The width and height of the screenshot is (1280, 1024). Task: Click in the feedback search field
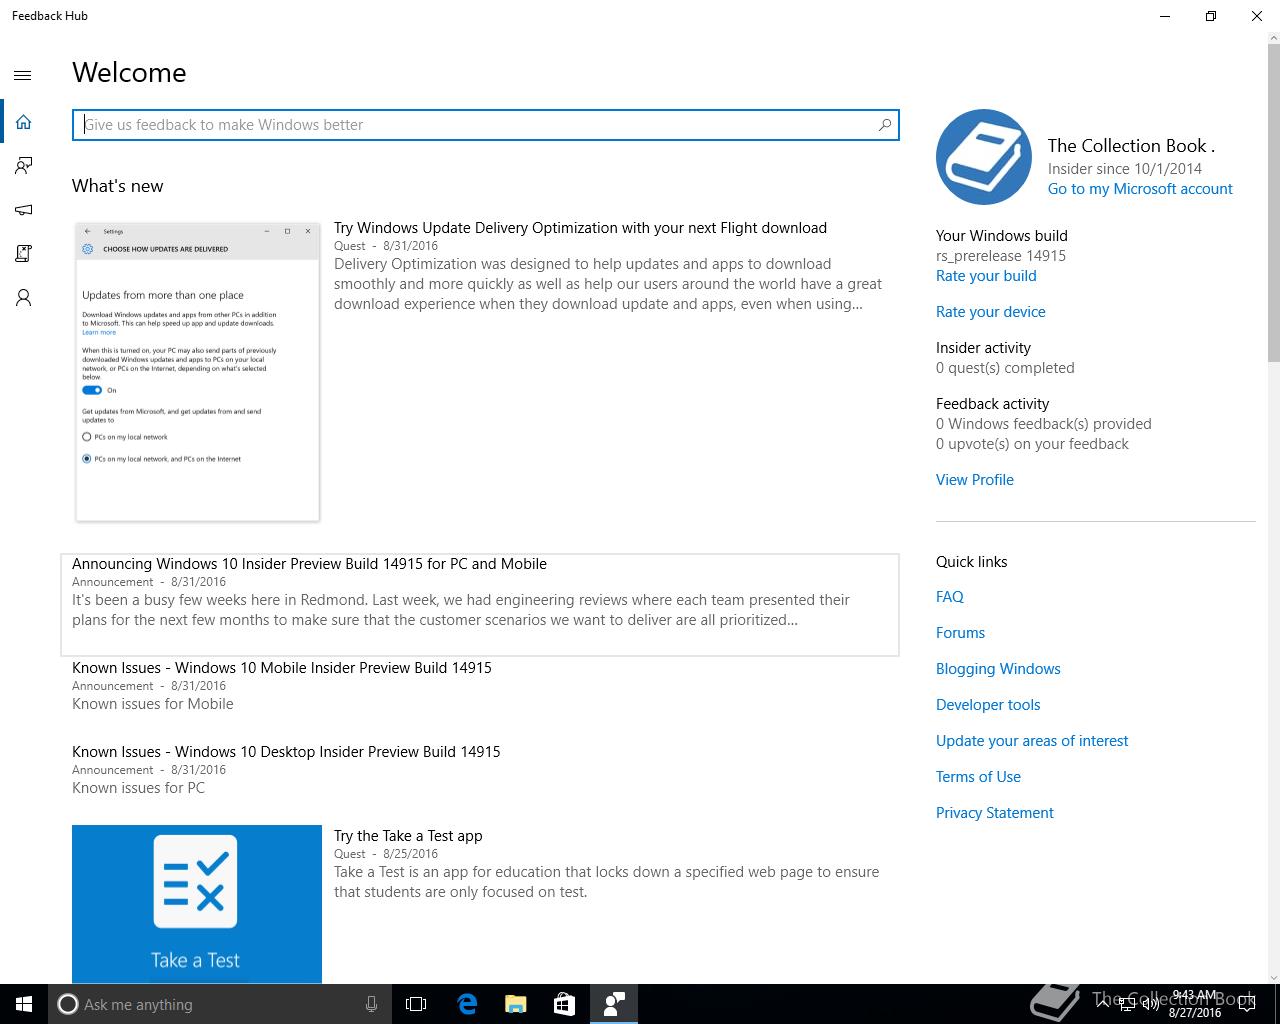(x=486, y=125)
